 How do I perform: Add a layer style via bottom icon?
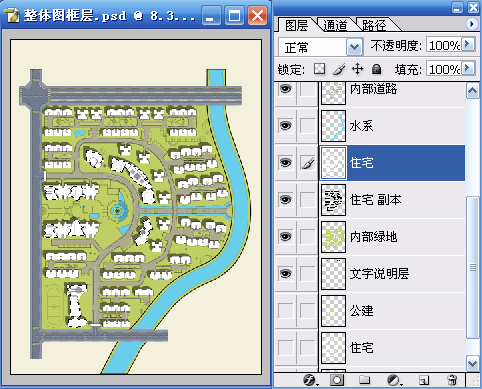click(310, 380)
